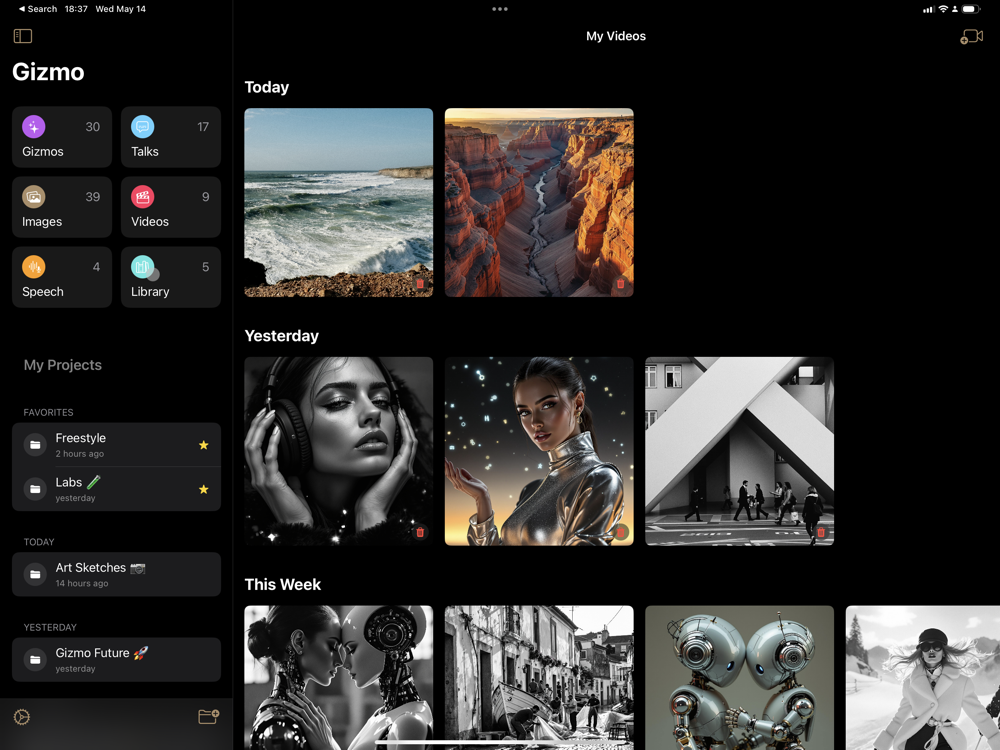Unfavorite Freestyle project star
The width and height of the screenshot is (1000, 750).
tap(203, 445)
